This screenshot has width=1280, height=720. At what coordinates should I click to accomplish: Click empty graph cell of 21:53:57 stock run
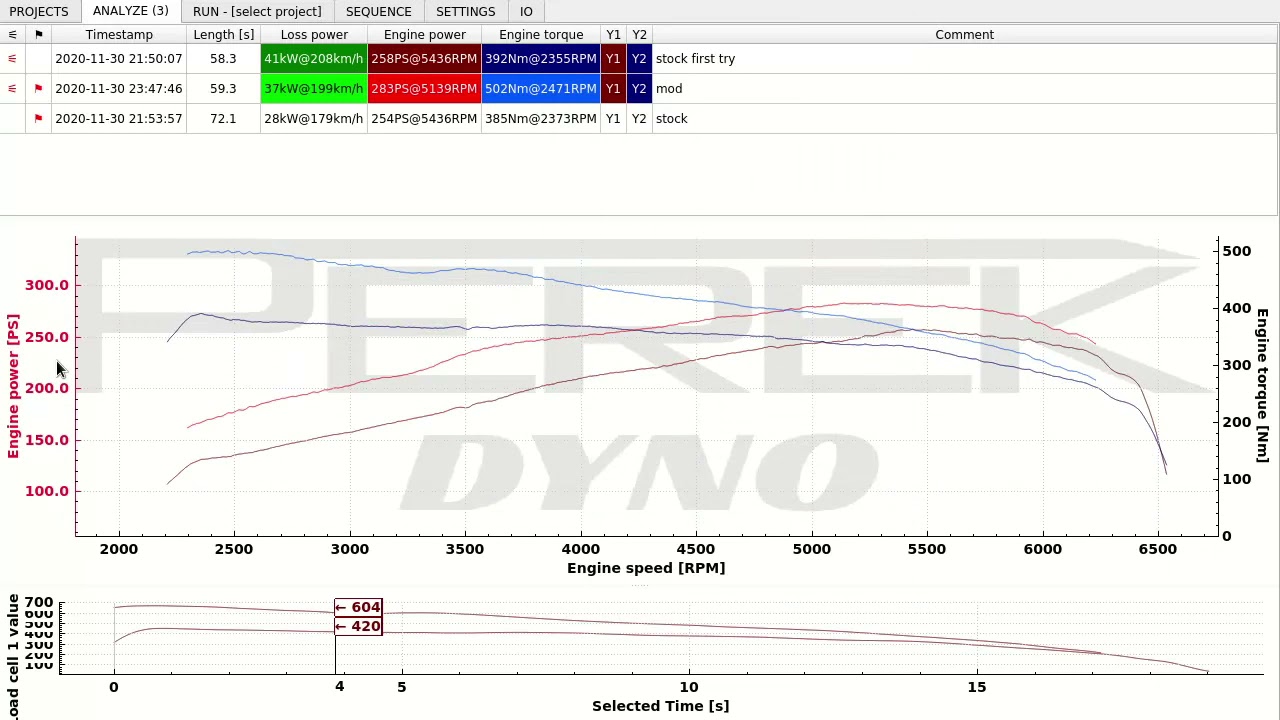[x=12, y=118]
